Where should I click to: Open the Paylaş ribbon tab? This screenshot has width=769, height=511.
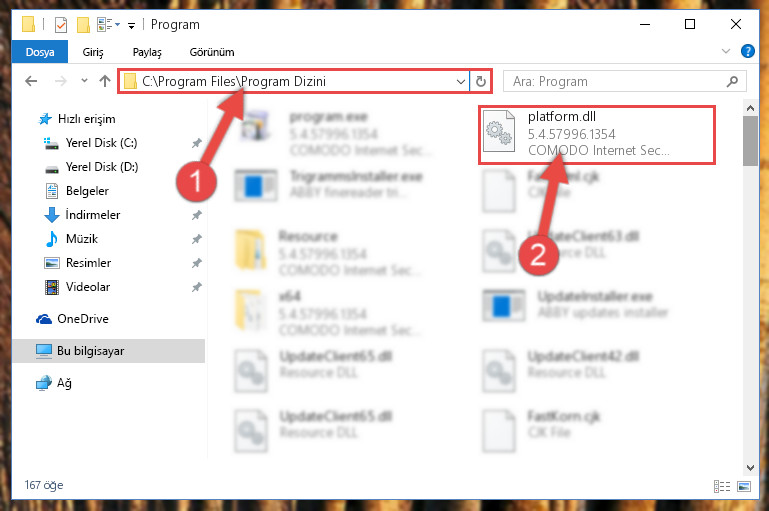pyautogui.click(x=147, y=52)
